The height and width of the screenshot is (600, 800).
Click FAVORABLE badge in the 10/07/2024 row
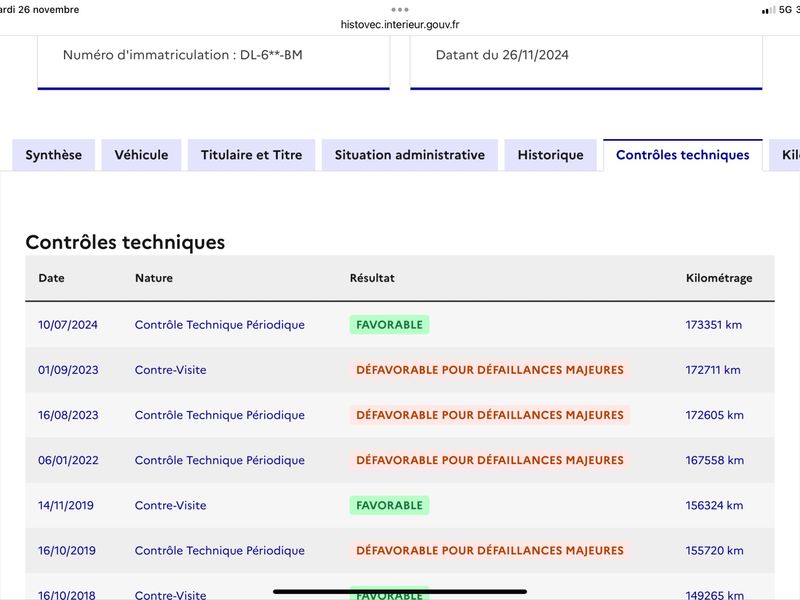coord(389,325)
